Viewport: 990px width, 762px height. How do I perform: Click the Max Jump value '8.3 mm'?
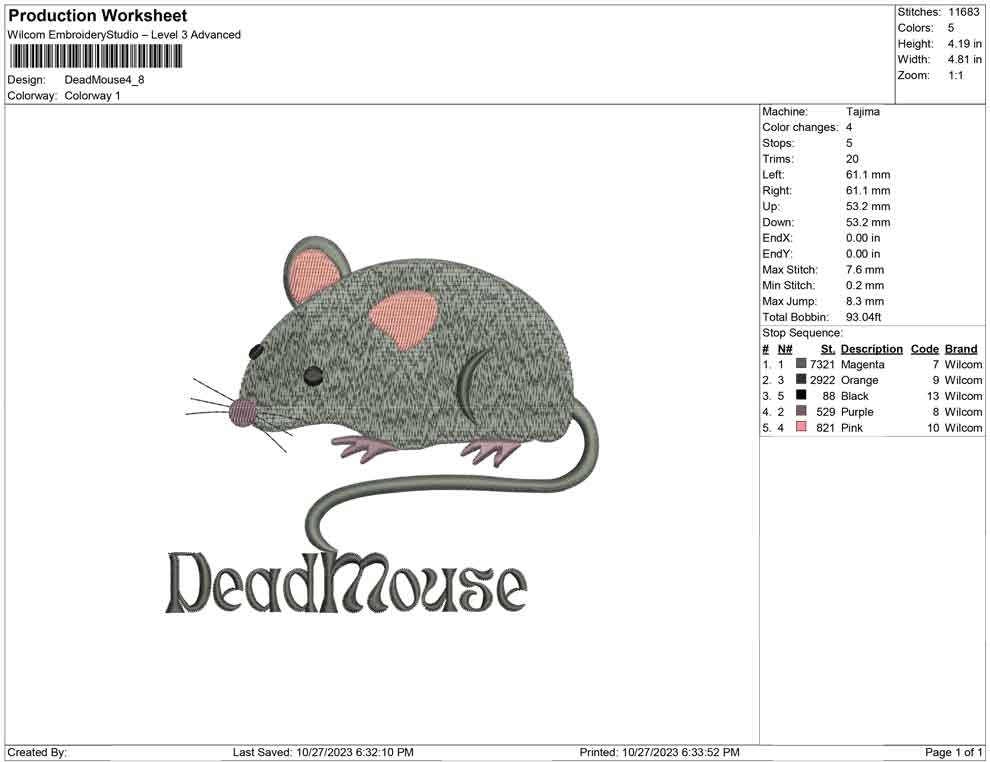(x=865, y=301)
